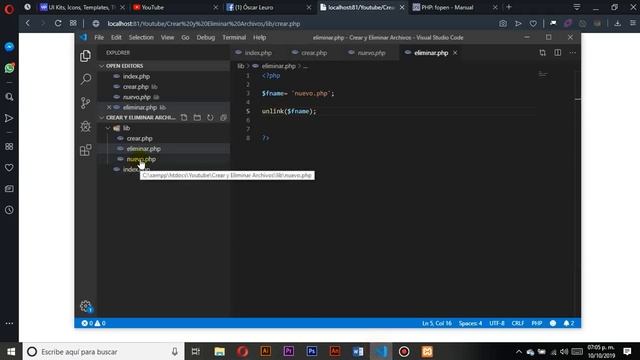Select nuevo.php in the lib folder tree

141,159
